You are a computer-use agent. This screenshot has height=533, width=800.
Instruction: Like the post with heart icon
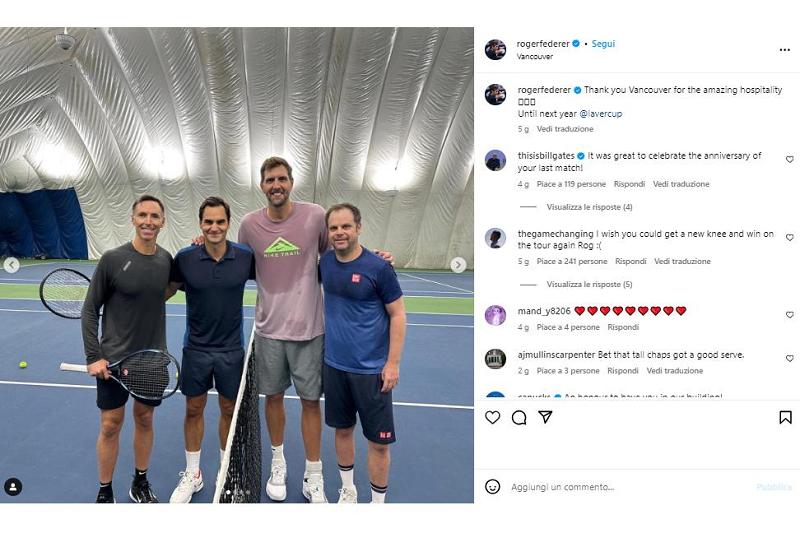tap(492, 417)
